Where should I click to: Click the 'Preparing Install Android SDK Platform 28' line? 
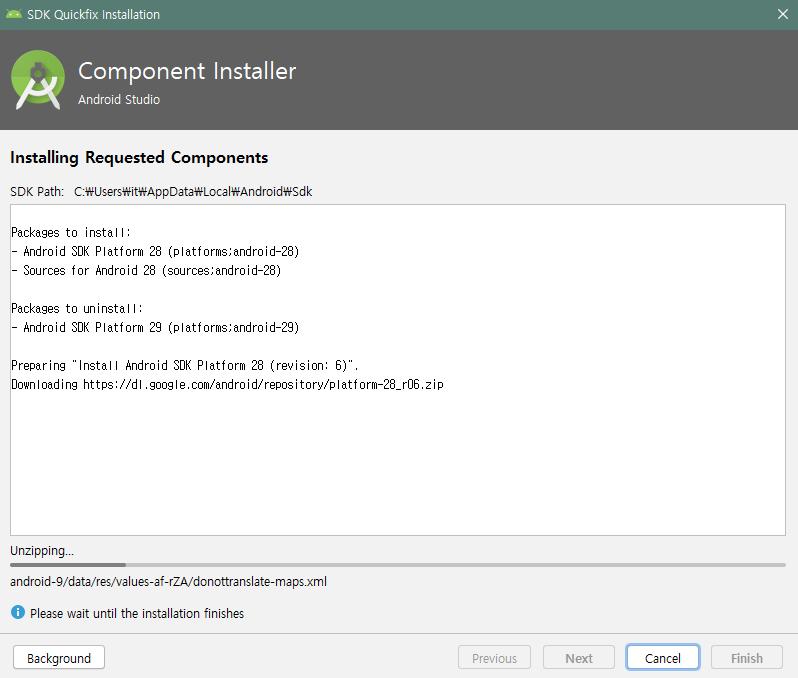185,365
